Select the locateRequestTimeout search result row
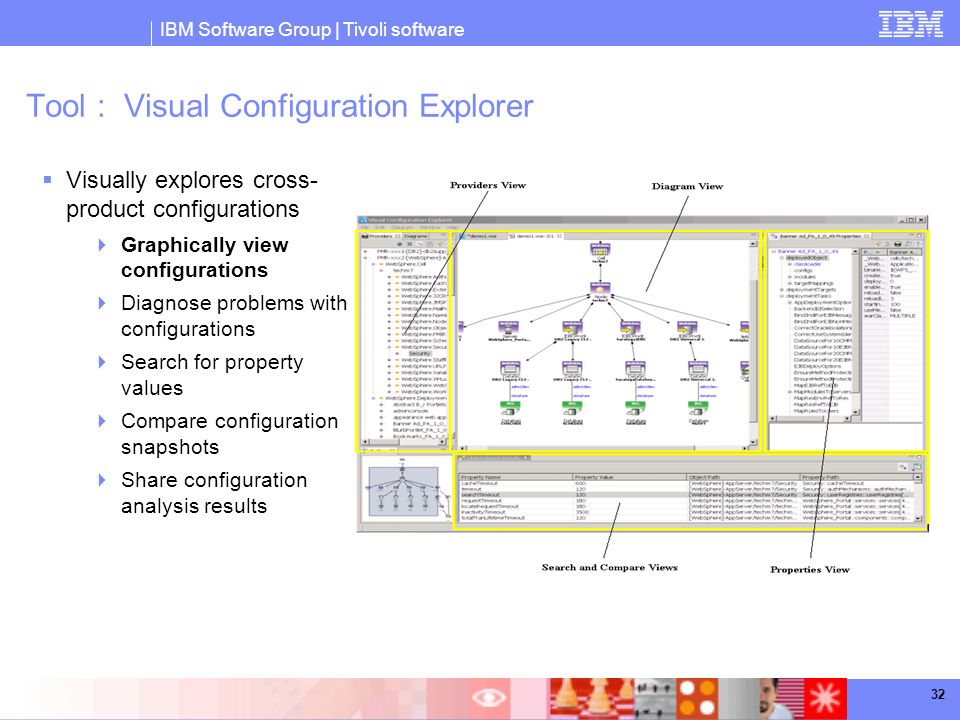The height and width of the screenshot is (720, 960). pyautogui.click(x=686, y=506)
